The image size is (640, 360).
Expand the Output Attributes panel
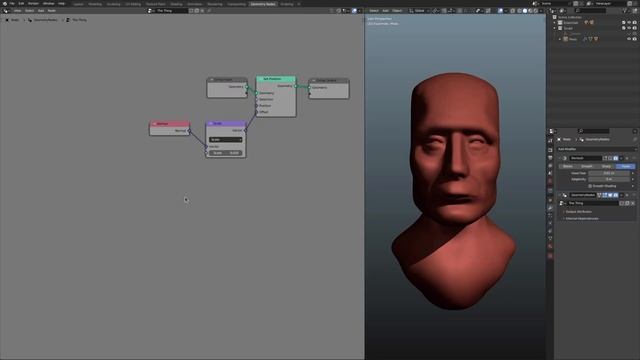pos(579,212)
